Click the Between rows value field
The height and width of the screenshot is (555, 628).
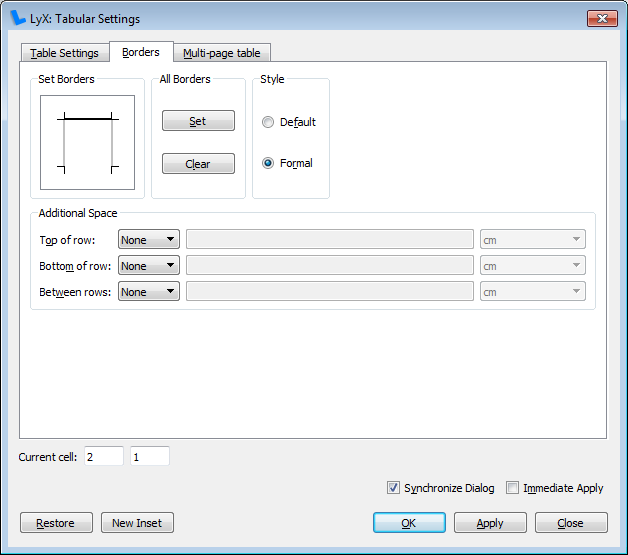[330, 292]
